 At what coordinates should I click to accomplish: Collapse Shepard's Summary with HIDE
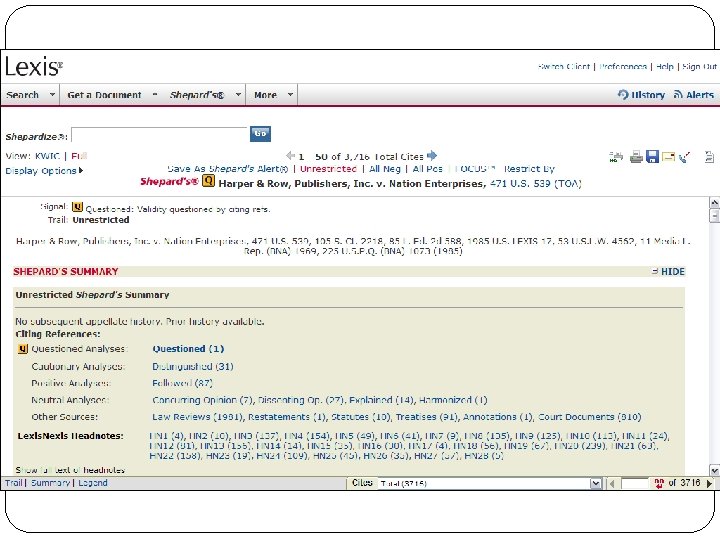[669, 271]
